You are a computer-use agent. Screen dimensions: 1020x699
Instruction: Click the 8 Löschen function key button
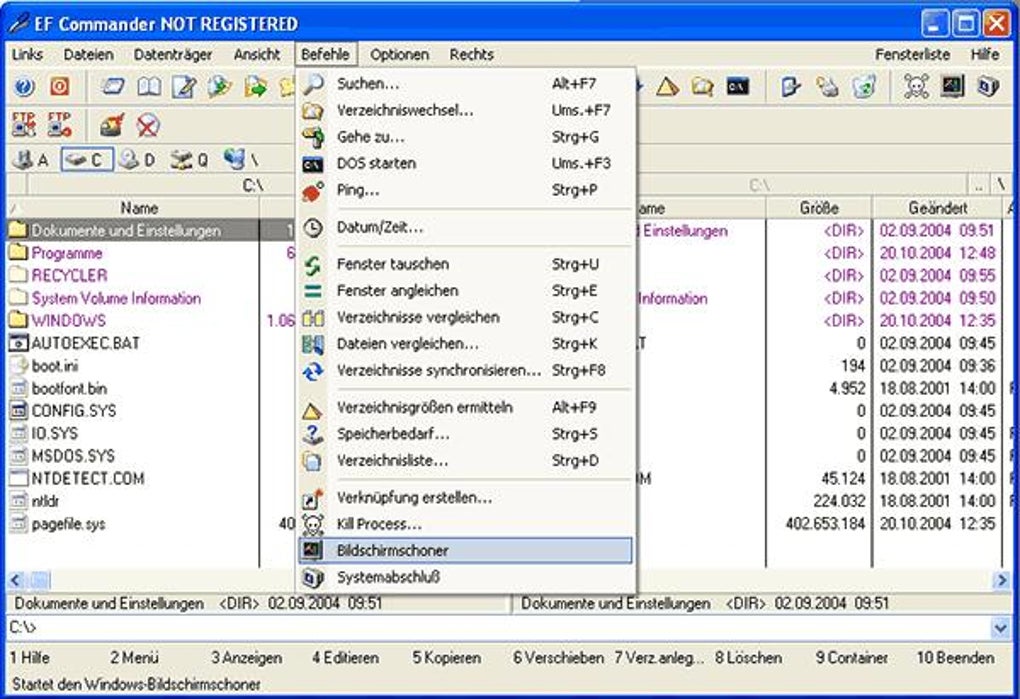point(749,658)
